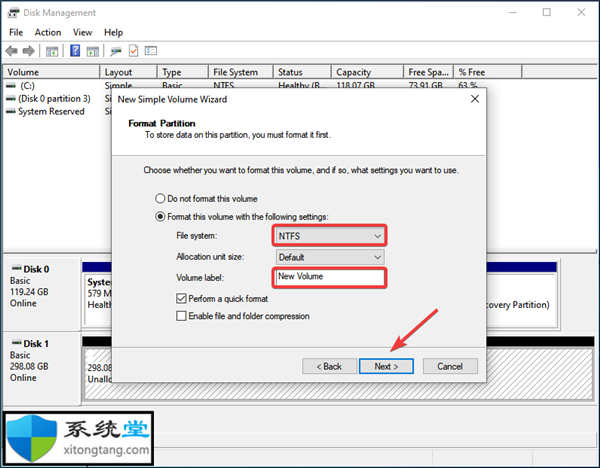Viewport: 600px width, 468px height.
Task: Click the Show/Hide Console Tree toolbar icon
Action: click(52, 51)
